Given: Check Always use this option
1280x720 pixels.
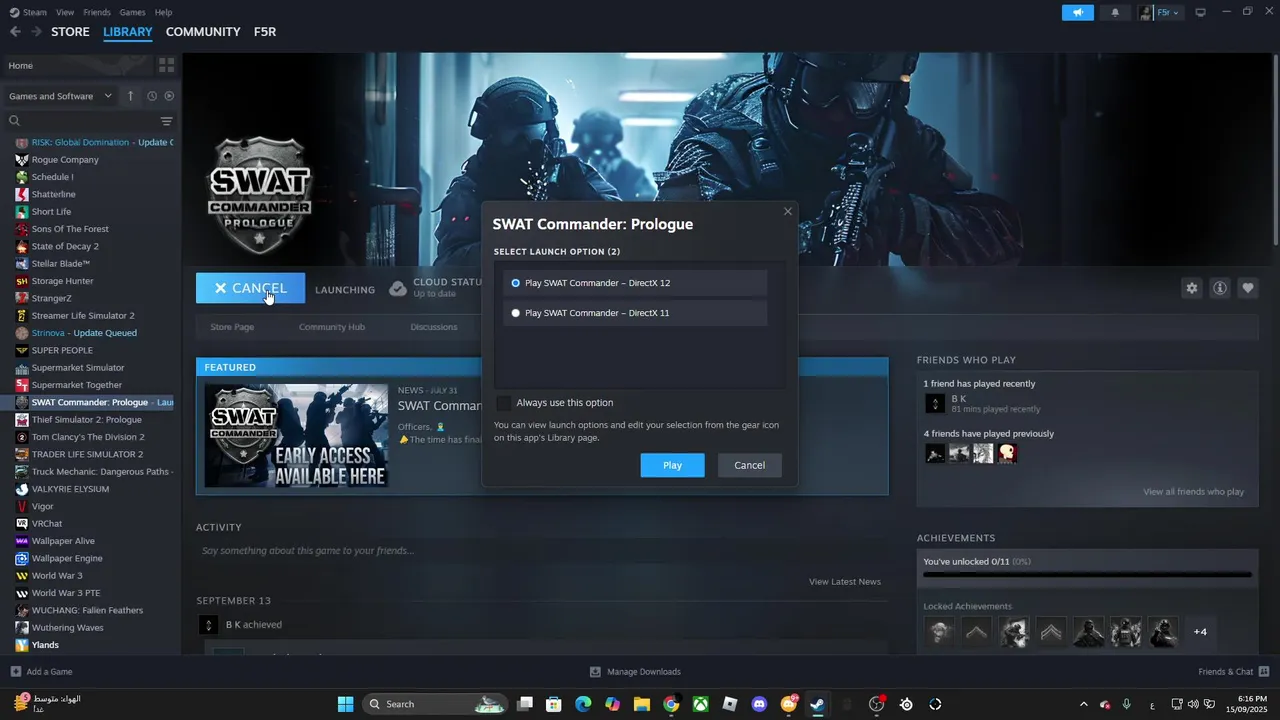Looking at the screenshot, I should click(503, 403).
